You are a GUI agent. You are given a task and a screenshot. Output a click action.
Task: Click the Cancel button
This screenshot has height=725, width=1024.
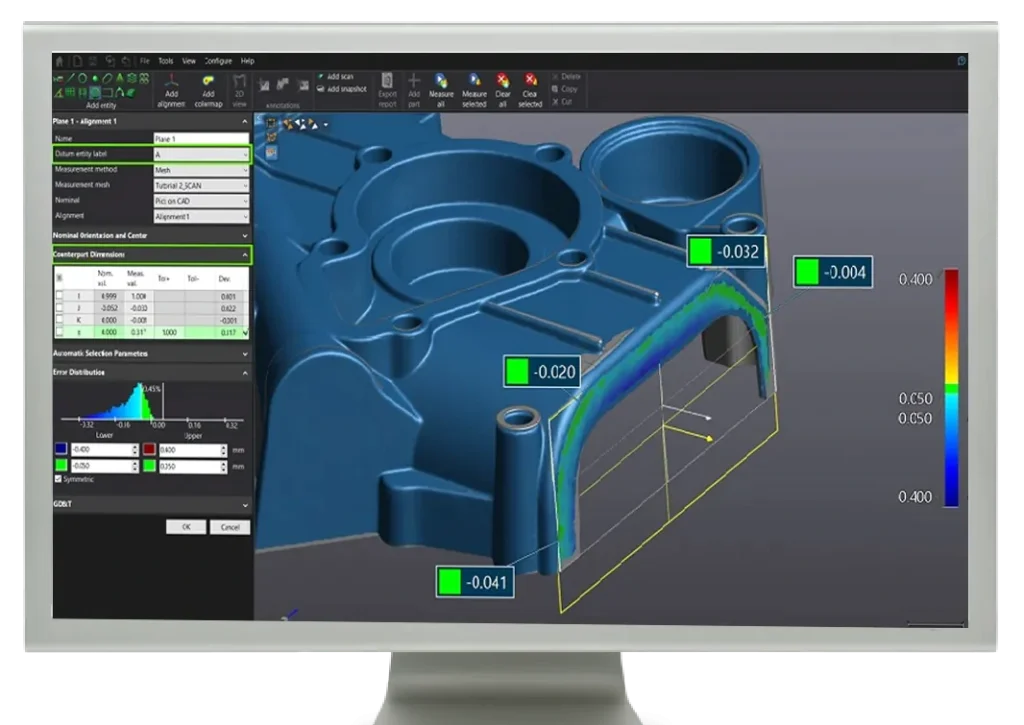click(230, 527)
